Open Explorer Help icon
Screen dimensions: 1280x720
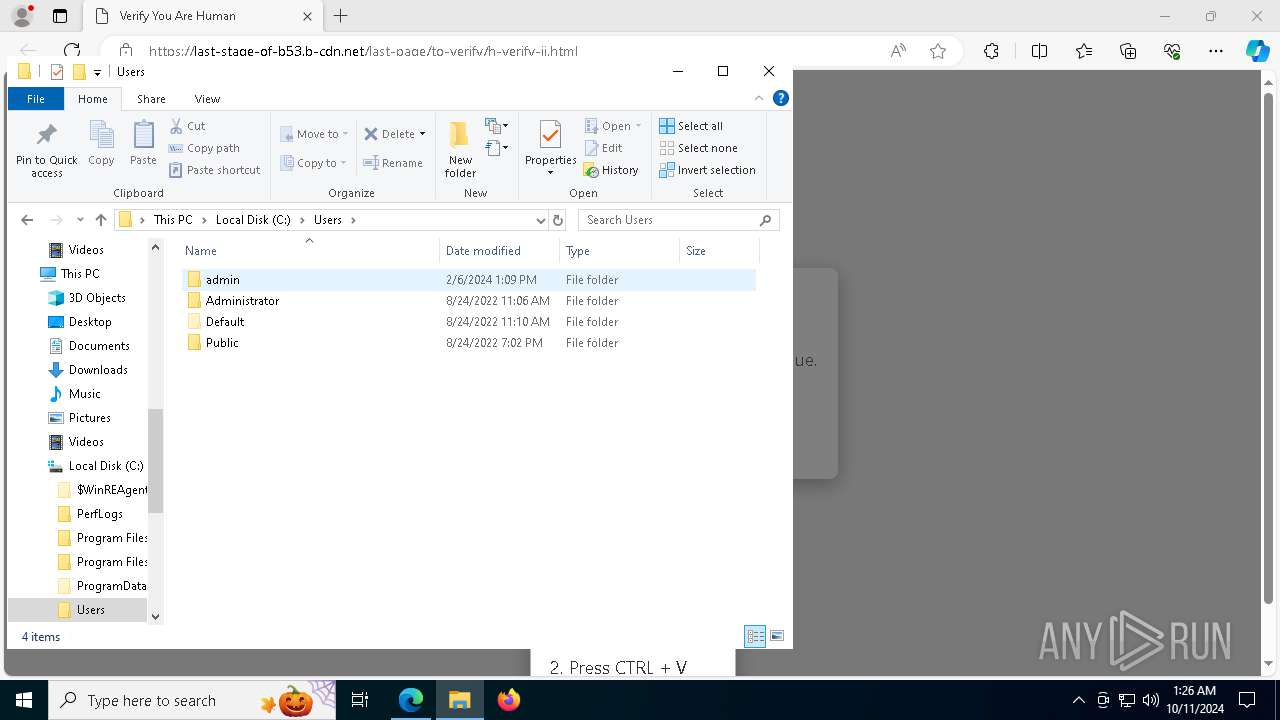tap(781, 98)
